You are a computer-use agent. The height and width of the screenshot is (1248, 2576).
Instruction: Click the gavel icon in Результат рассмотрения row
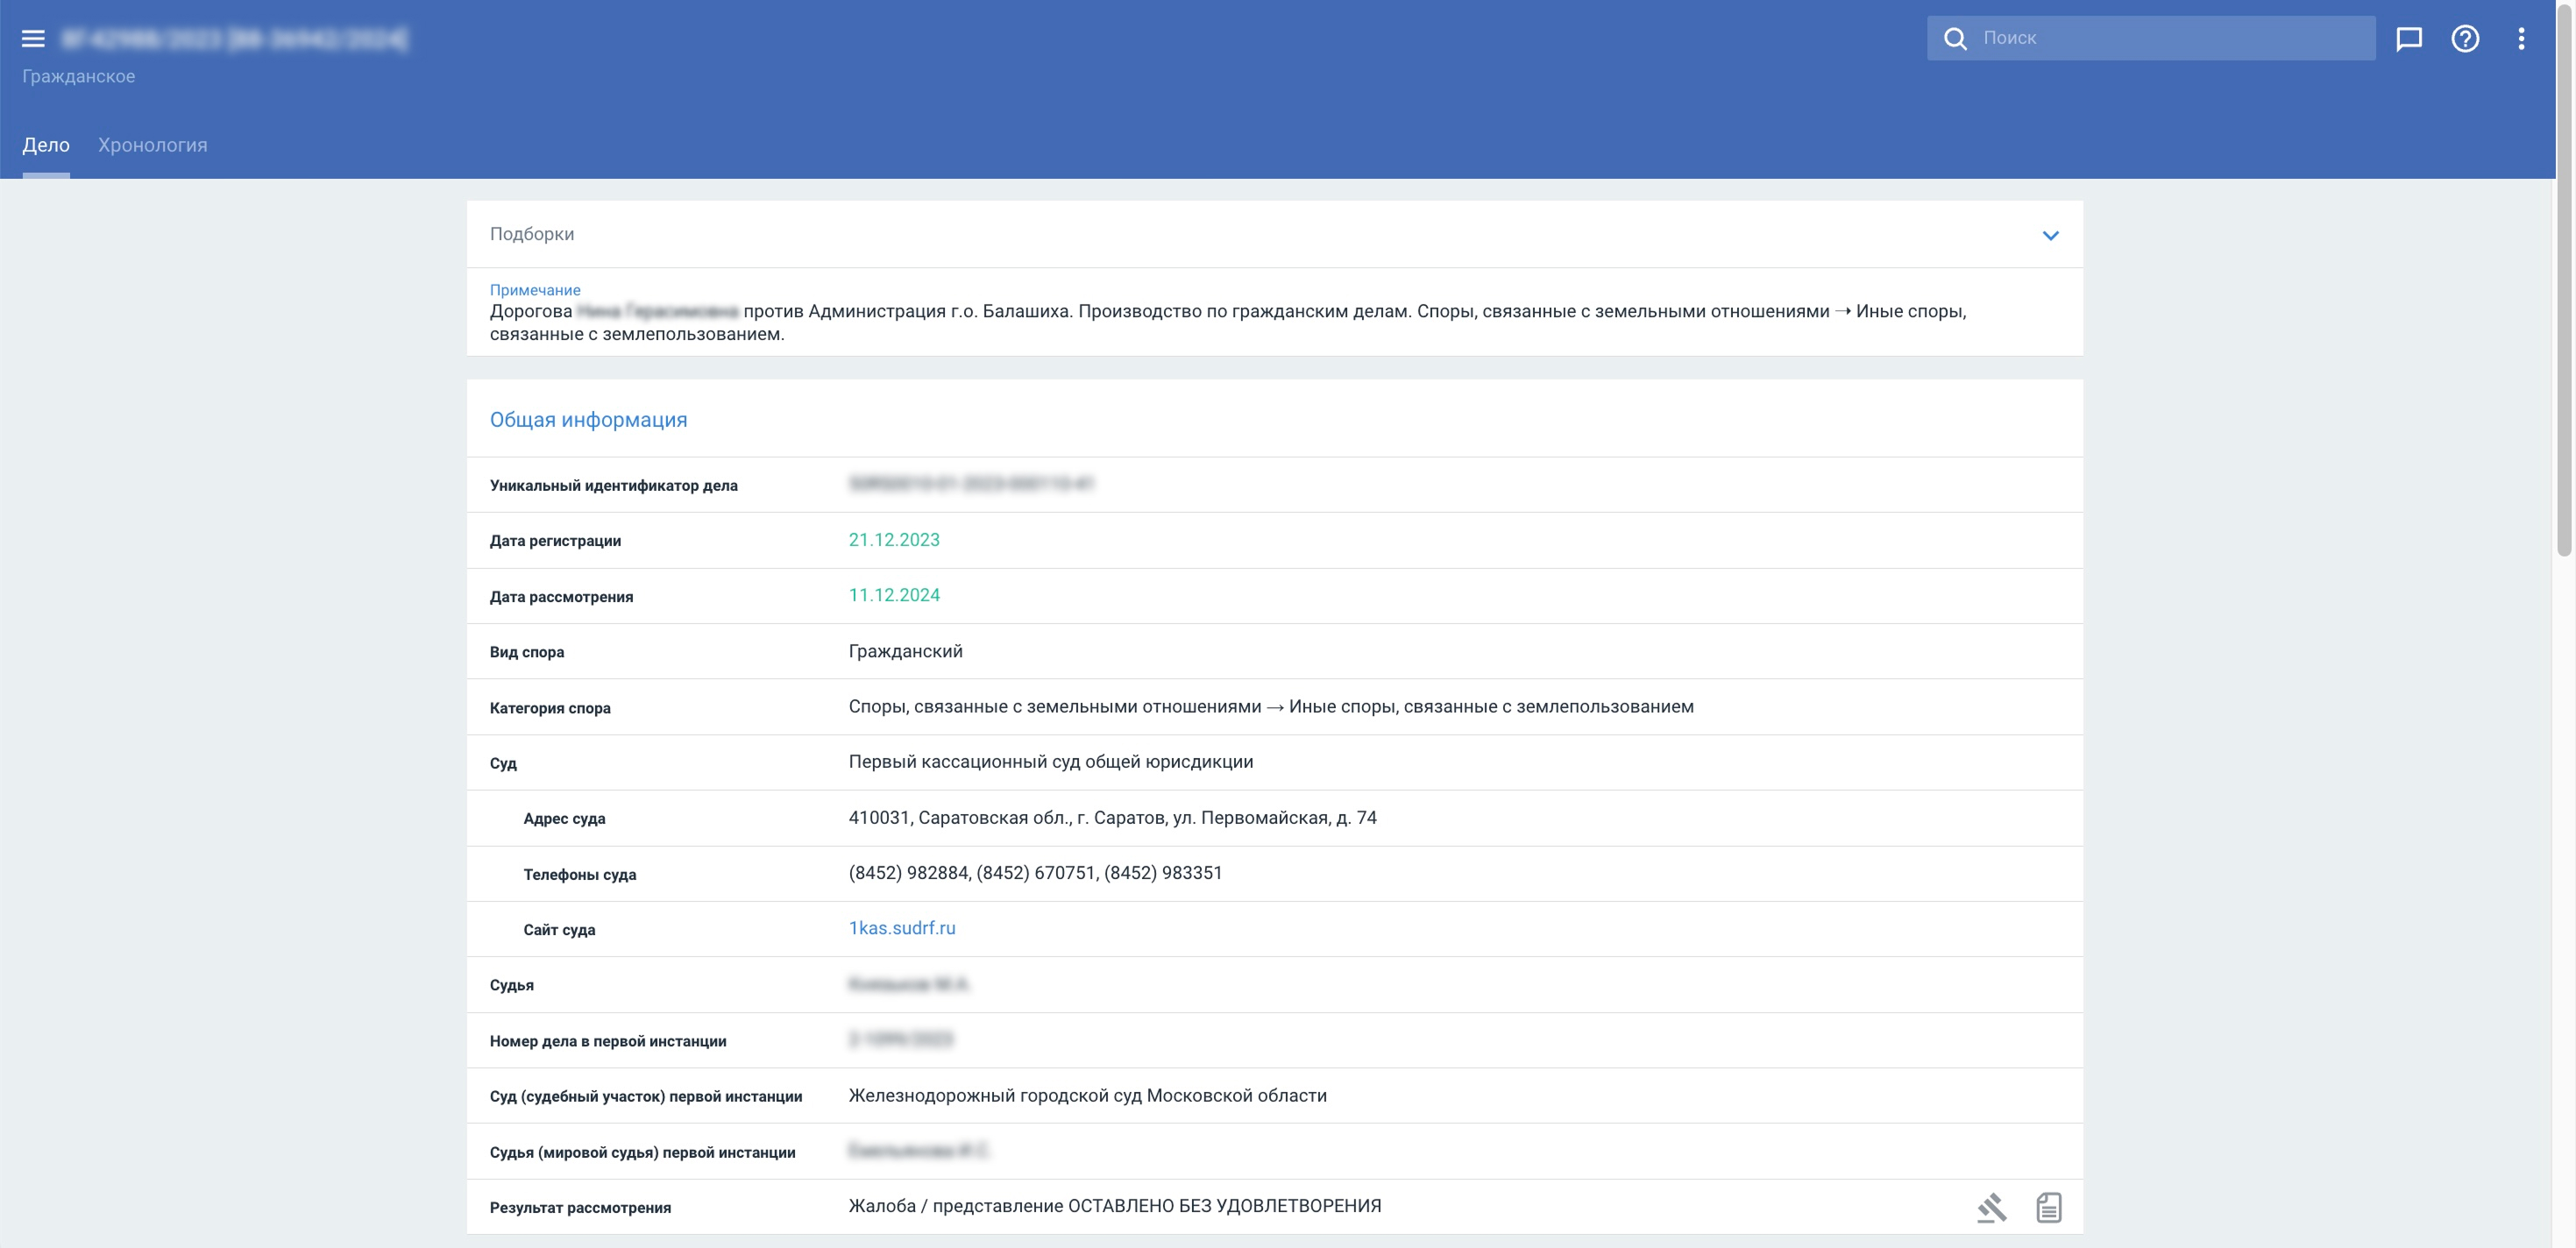[1991, 1207]
